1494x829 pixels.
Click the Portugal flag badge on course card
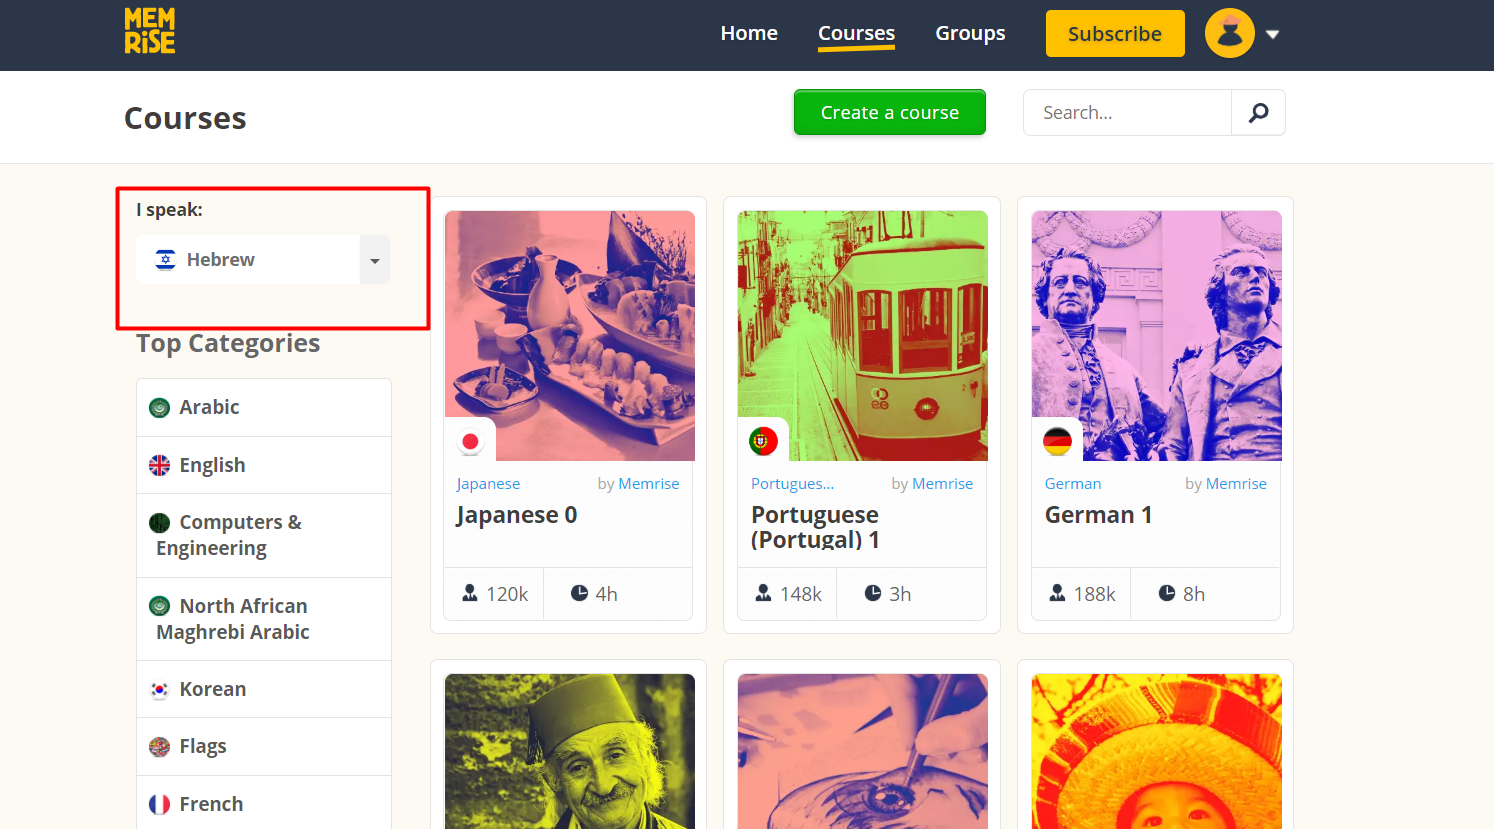(x=763, y=441)
